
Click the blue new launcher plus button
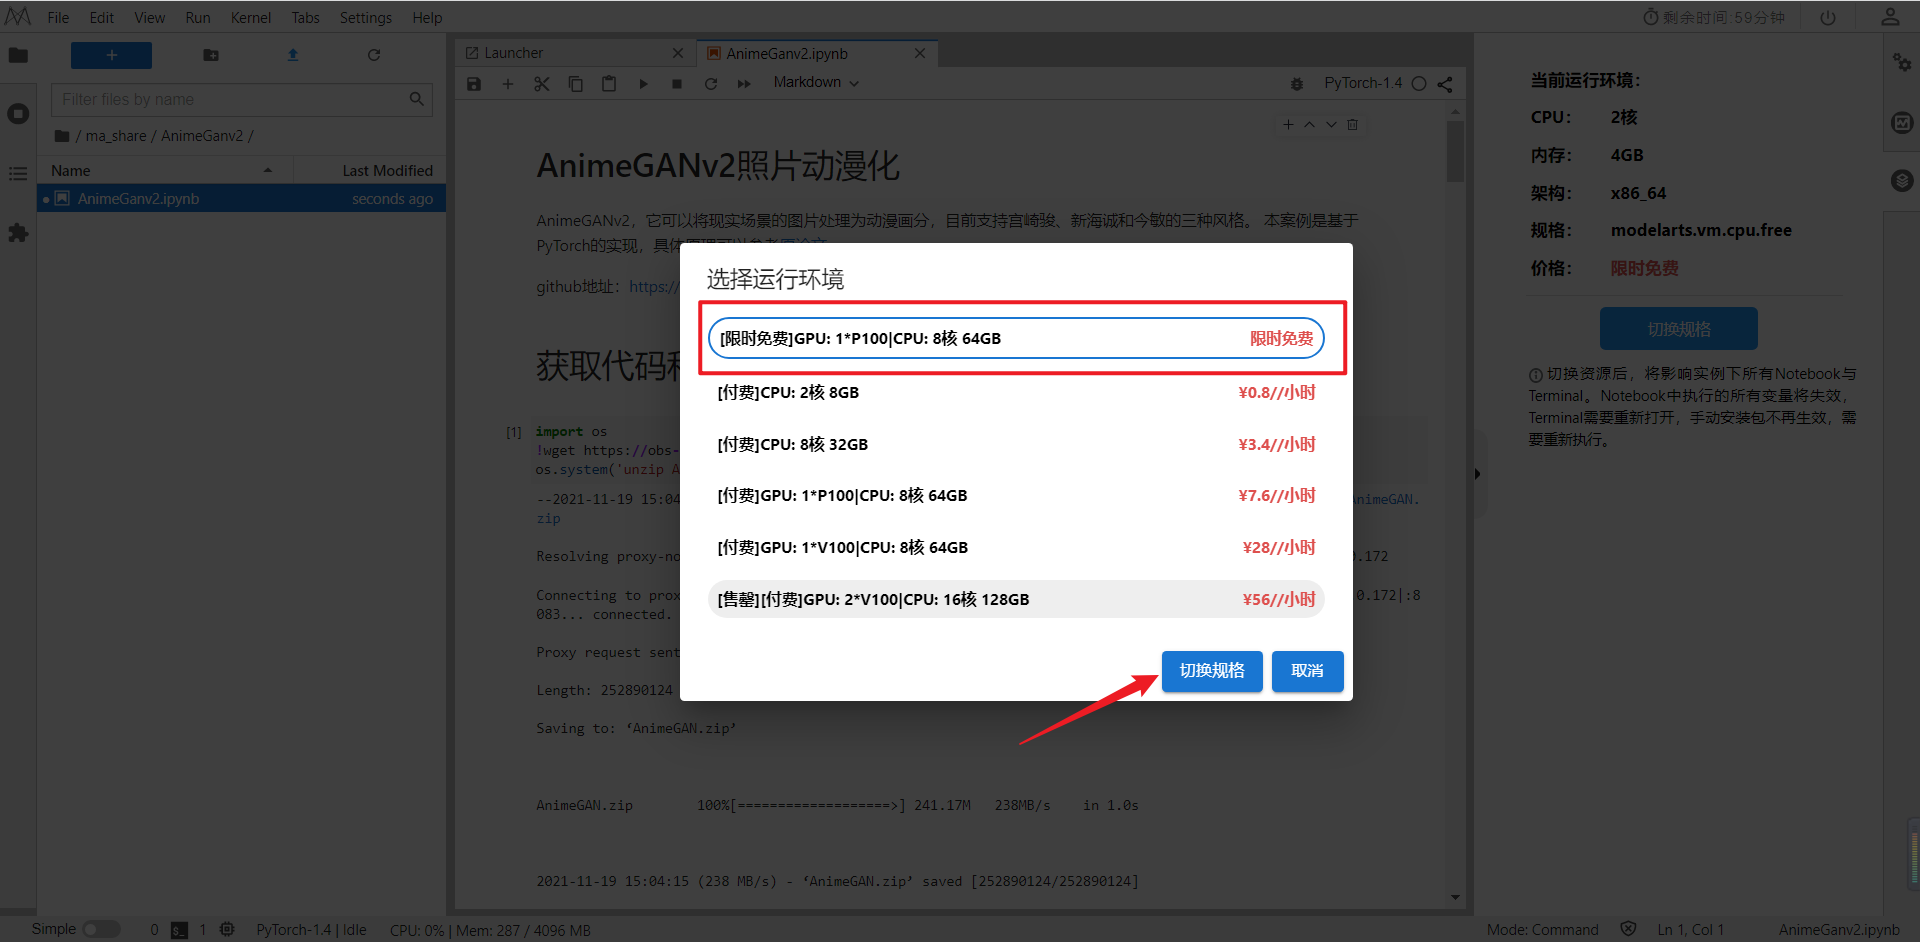pyautogui.click(x=111, y=55)
